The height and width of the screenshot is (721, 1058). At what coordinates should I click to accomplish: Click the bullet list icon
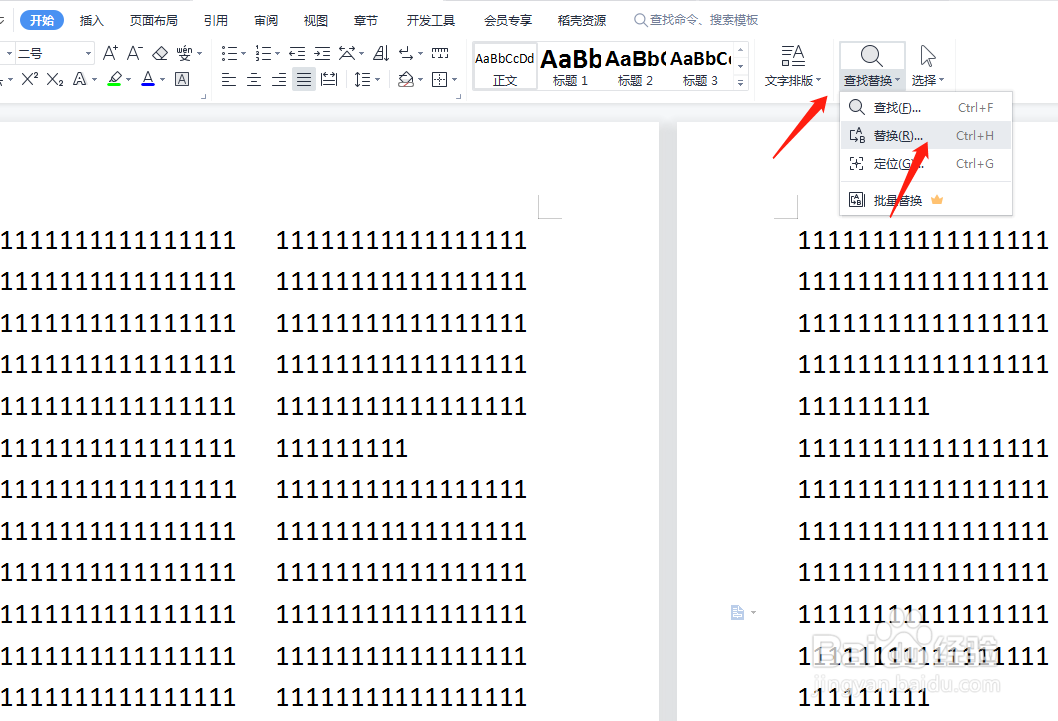click(x=229, y=53)
